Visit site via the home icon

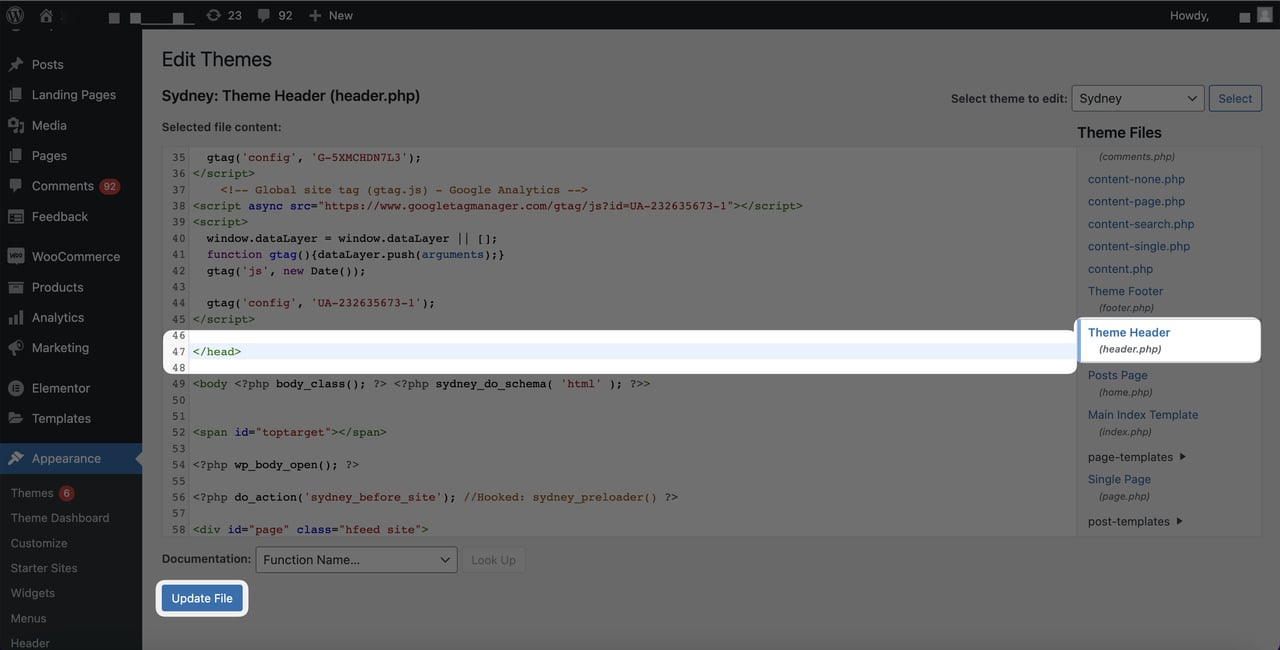[x=46, y=15]
